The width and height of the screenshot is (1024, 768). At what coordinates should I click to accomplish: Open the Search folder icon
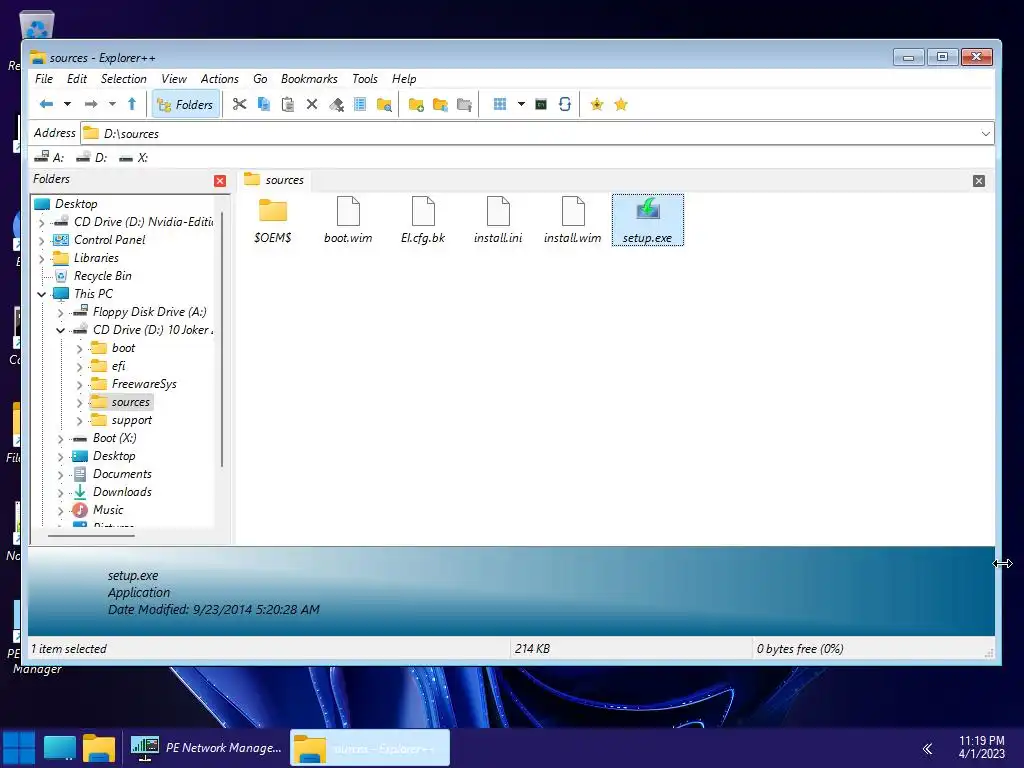385,104
